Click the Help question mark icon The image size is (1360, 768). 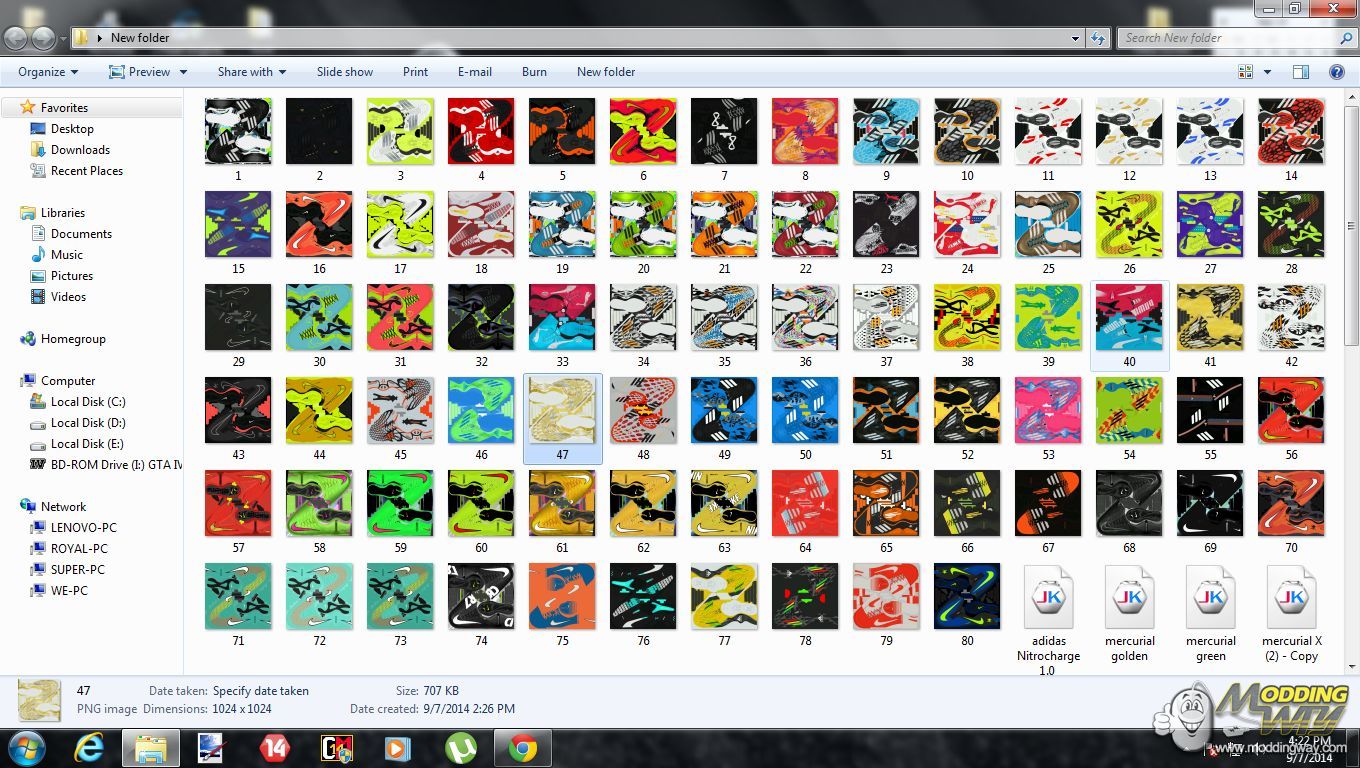tap(1336, 72)
